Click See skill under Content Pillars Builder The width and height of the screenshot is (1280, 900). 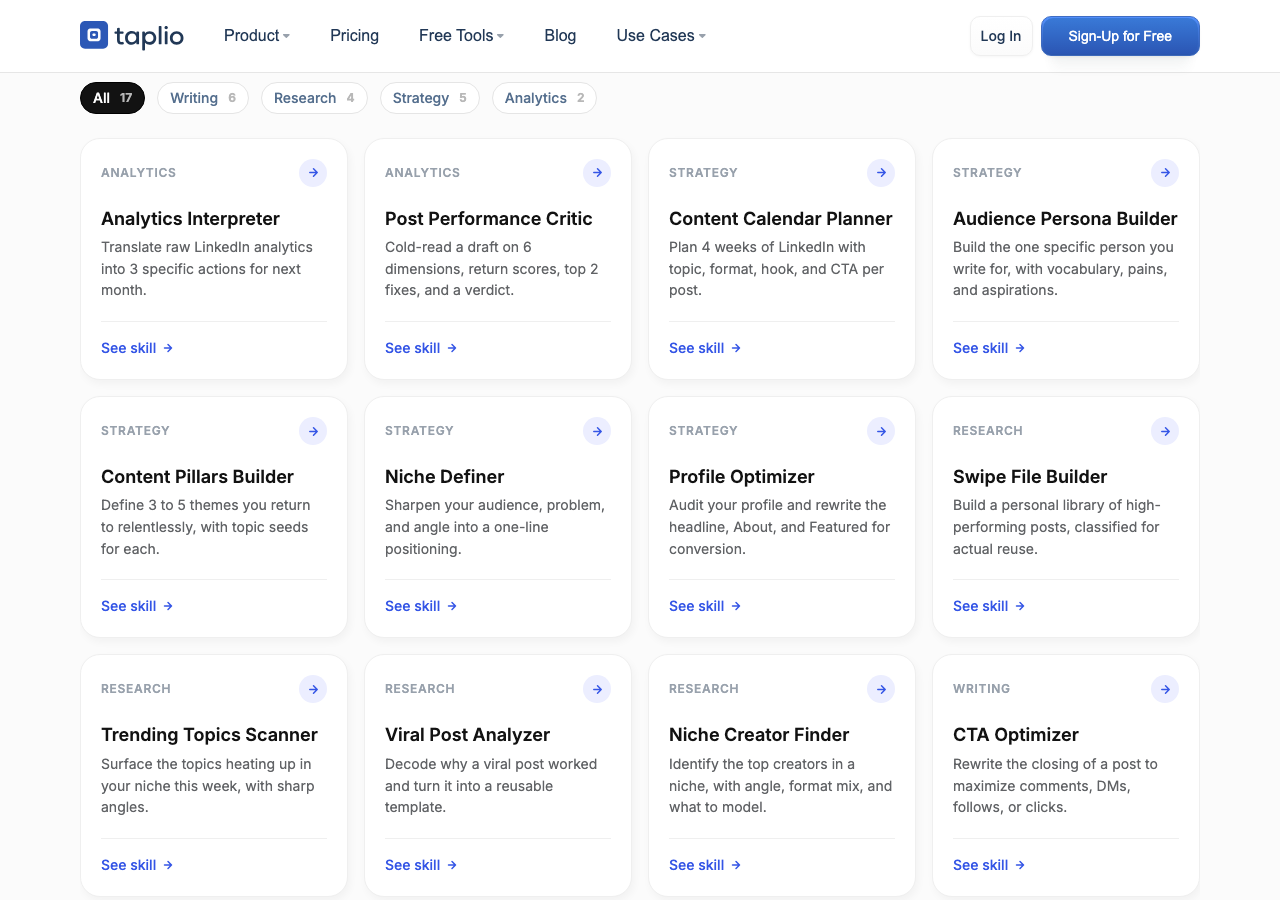(x=137, y=606)
